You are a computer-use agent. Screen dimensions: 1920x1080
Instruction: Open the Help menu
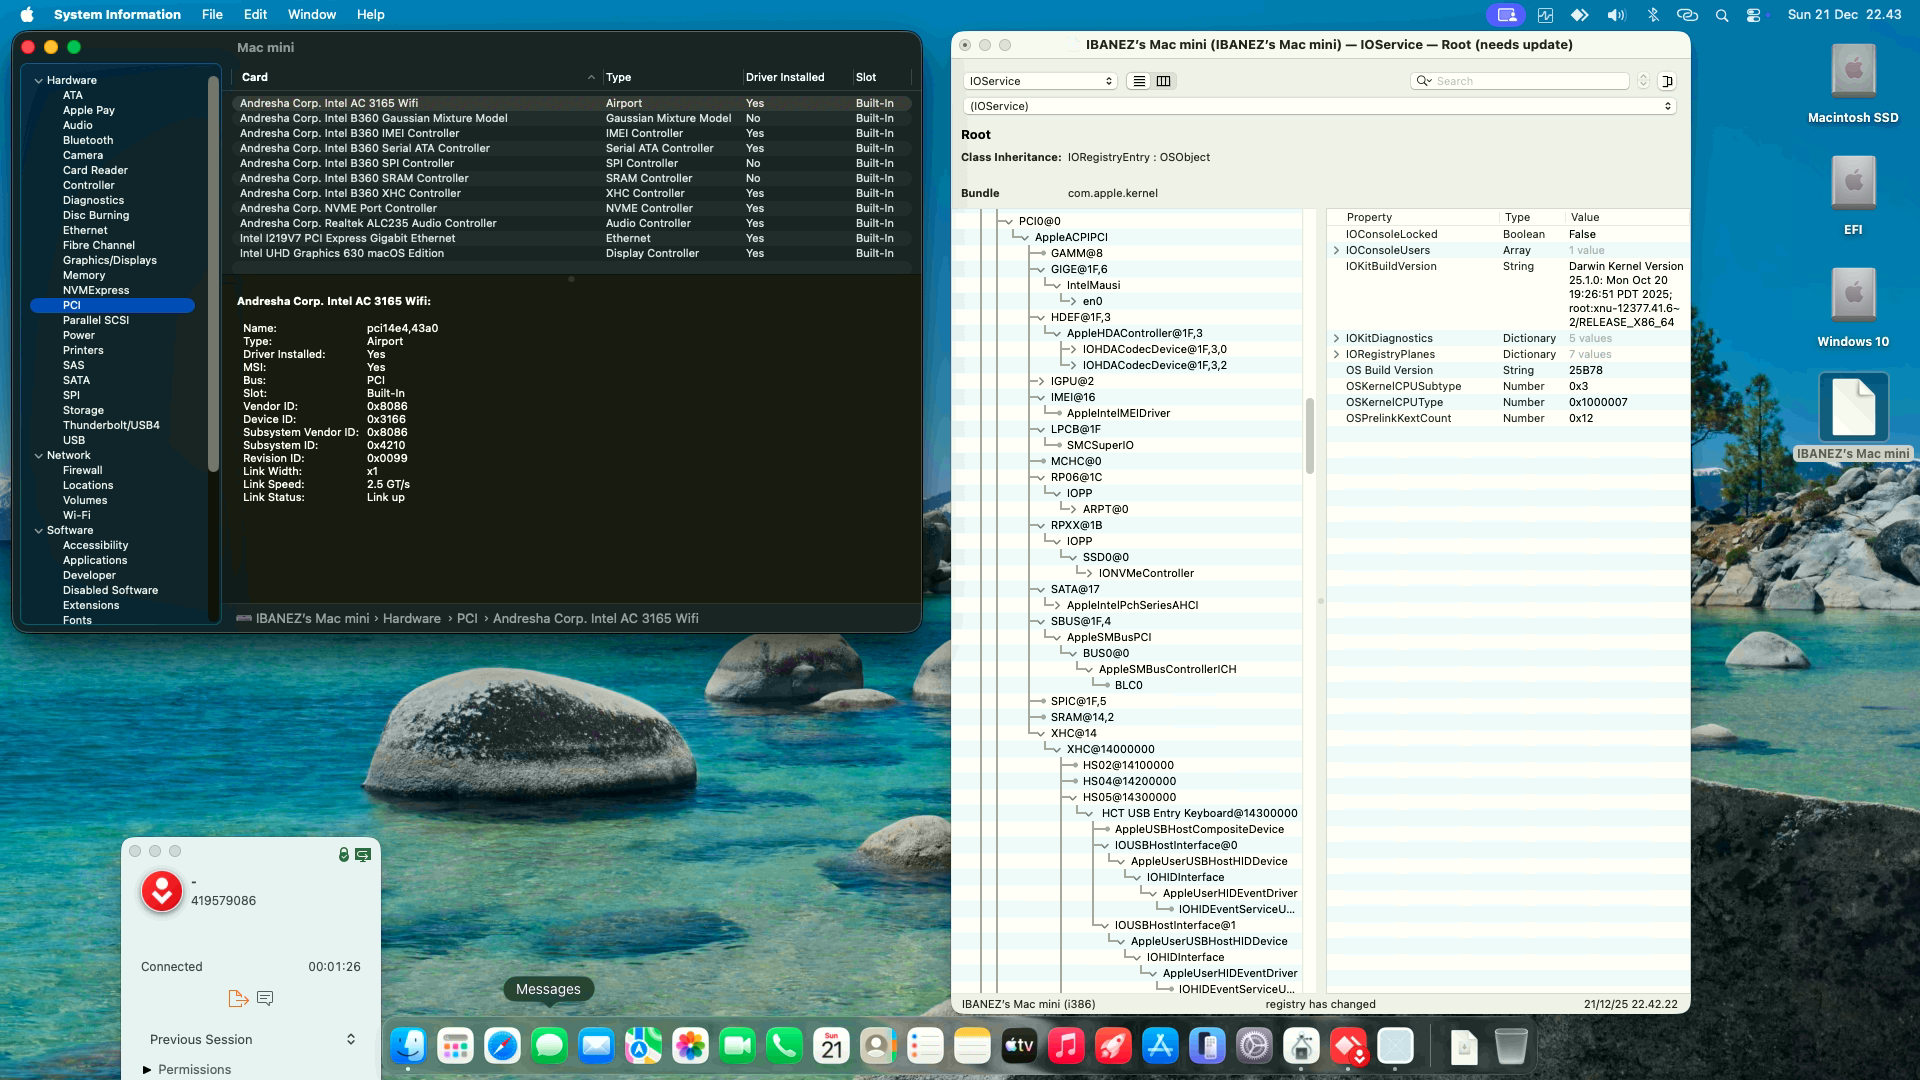pyautogui.click(x=370, y=14)
